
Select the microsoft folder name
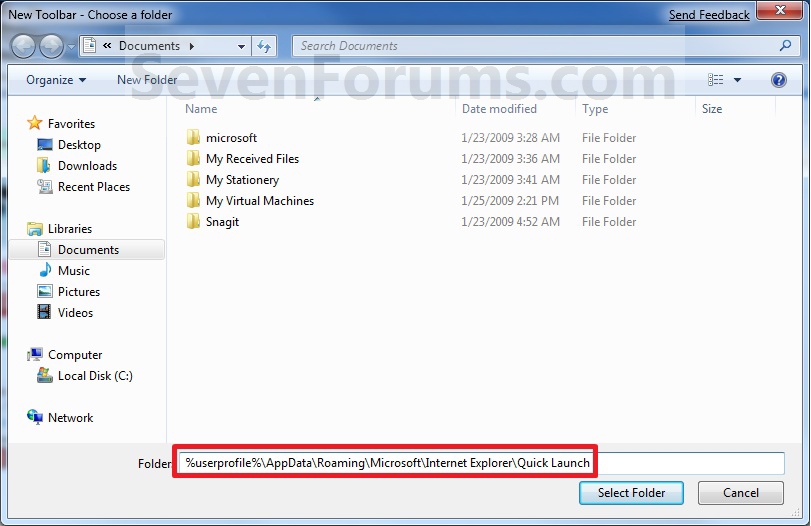(x=231, y=138)
